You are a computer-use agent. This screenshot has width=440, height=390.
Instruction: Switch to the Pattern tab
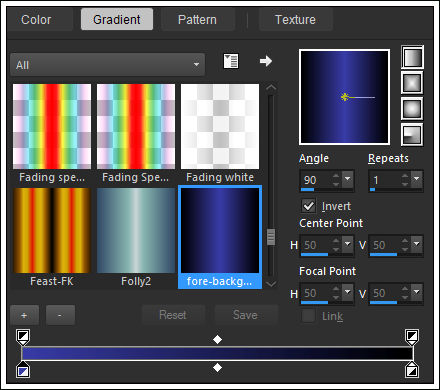pos(197,19)
